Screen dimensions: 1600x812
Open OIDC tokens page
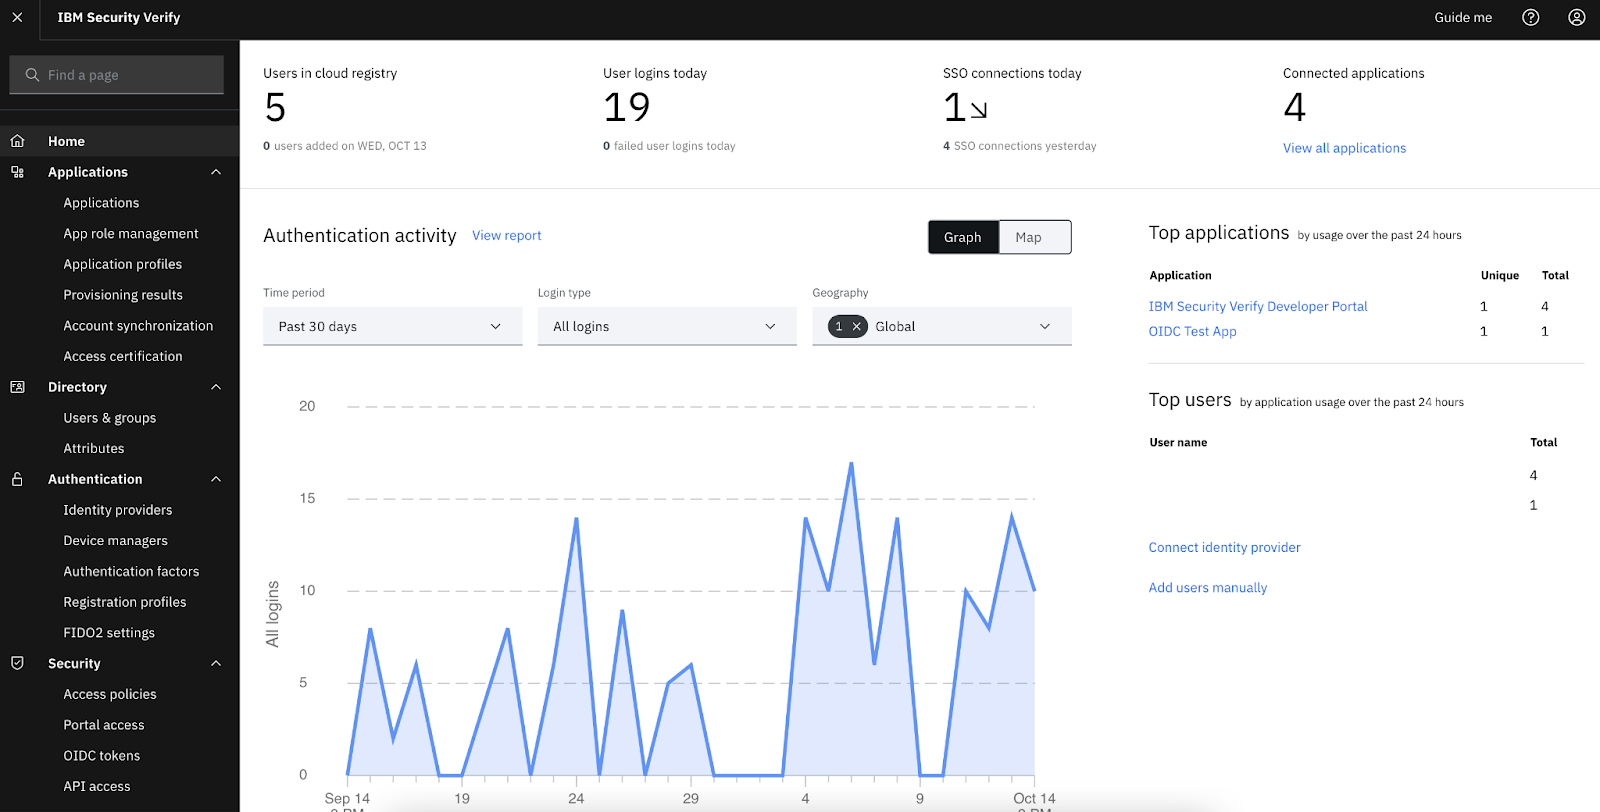pos(102,756)
